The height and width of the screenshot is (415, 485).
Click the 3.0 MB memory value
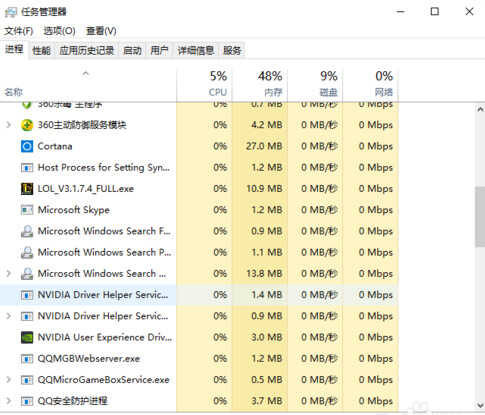tap(267, 337)
